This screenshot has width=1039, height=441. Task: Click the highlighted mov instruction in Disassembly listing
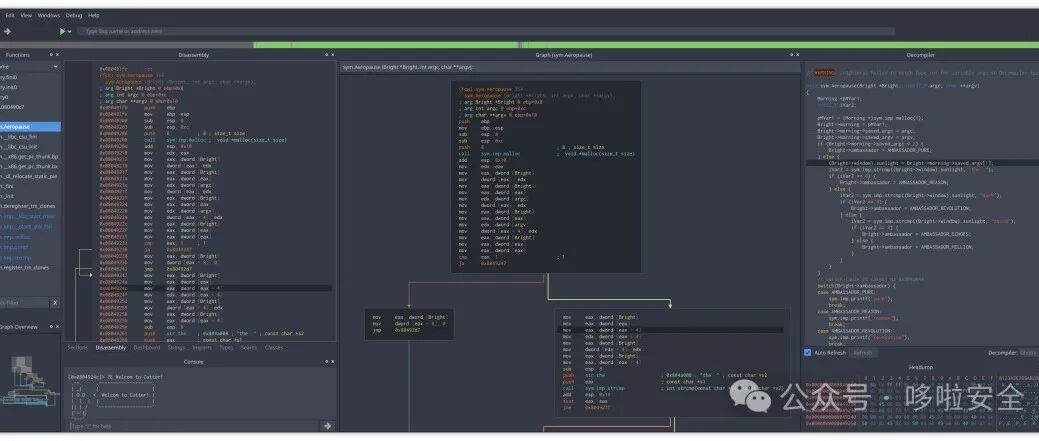click(x=215, y=288)
